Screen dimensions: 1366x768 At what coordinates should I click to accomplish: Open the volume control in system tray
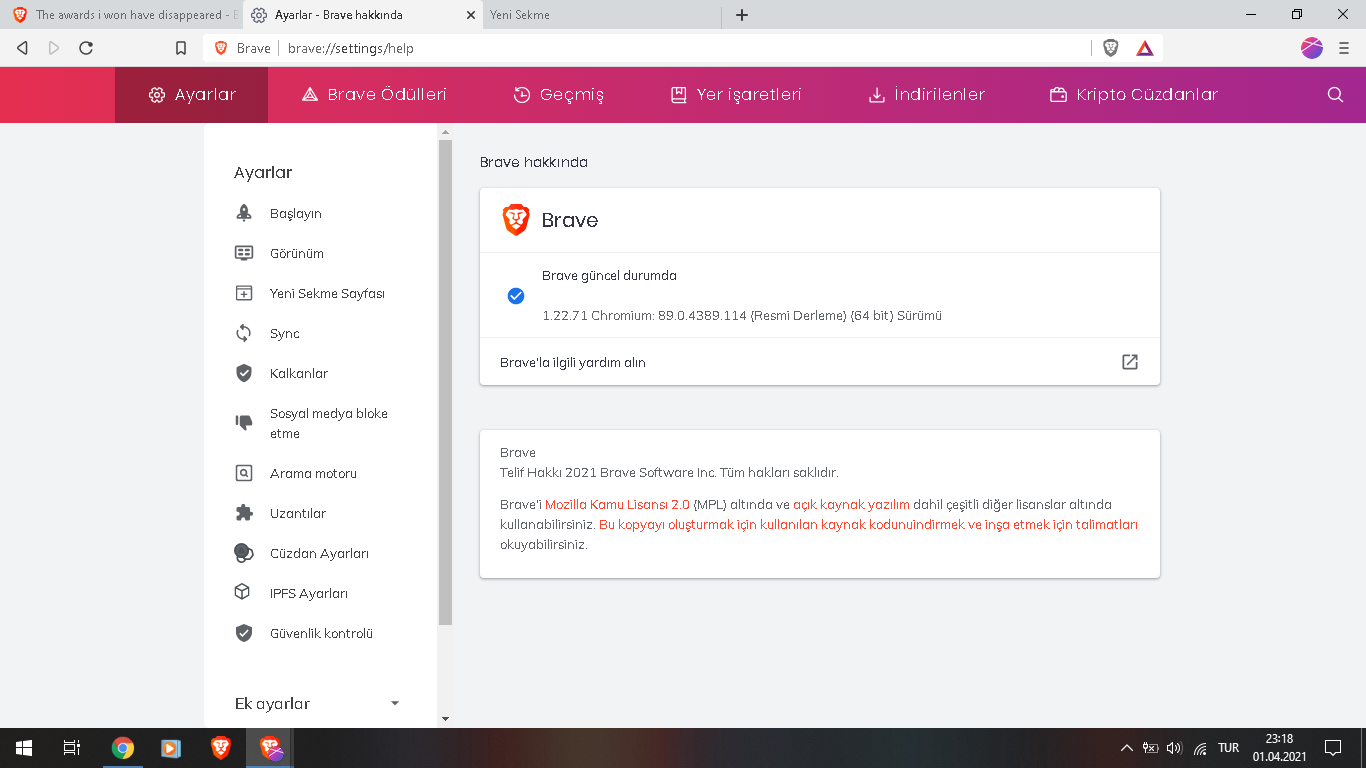[1175, 748]
